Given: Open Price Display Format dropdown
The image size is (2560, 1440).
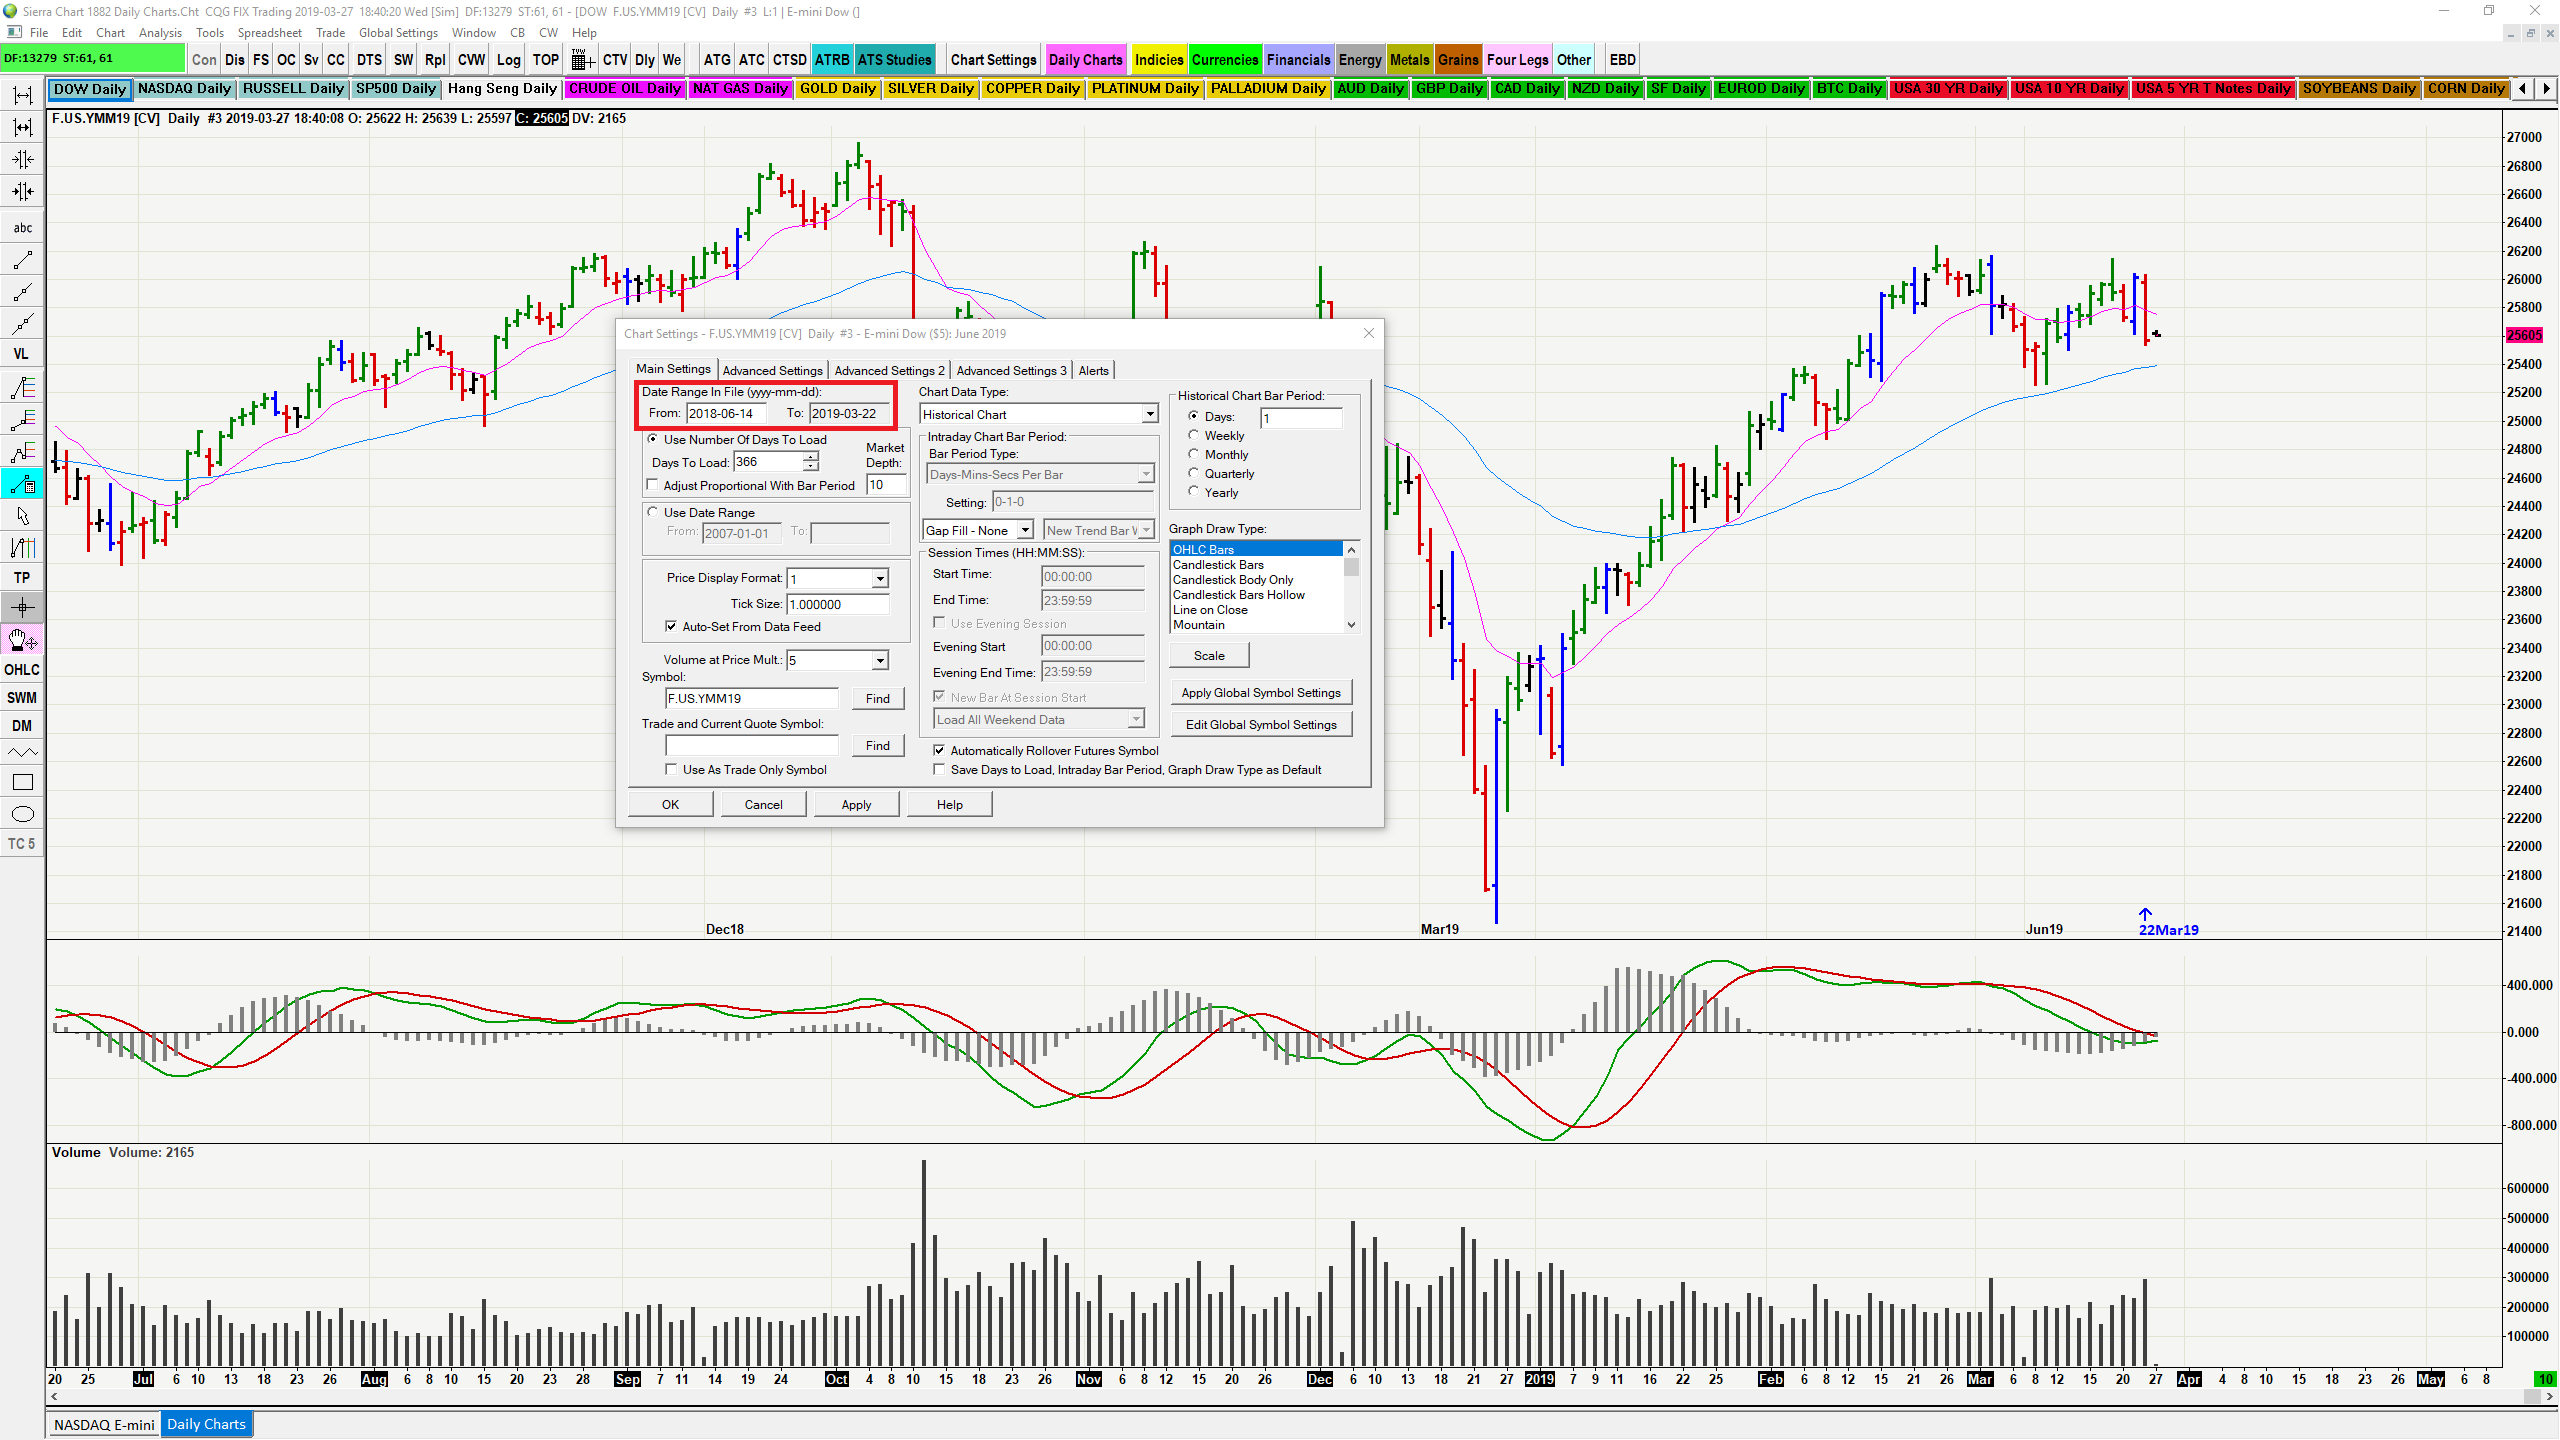Looking at the screenshot, I should 879,579.
